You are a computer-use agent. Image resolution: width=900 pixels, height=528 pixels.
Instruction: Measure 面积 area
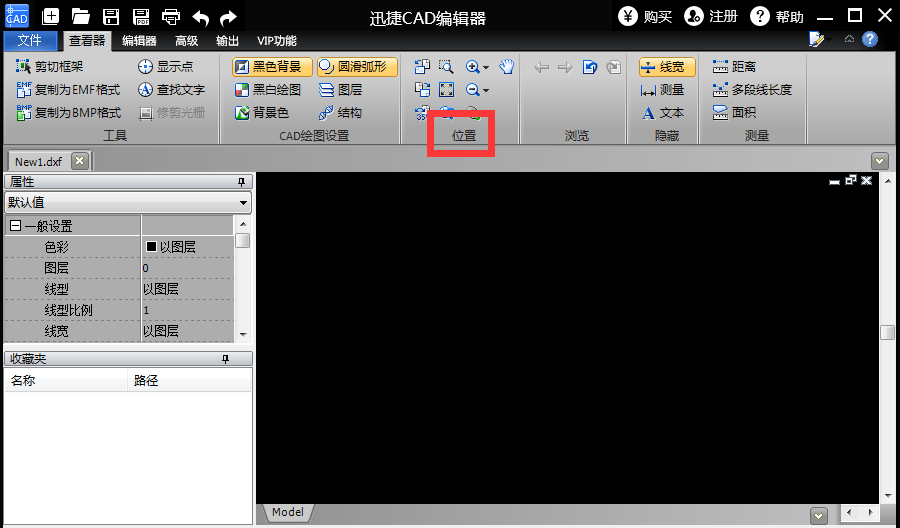[734, 112]
